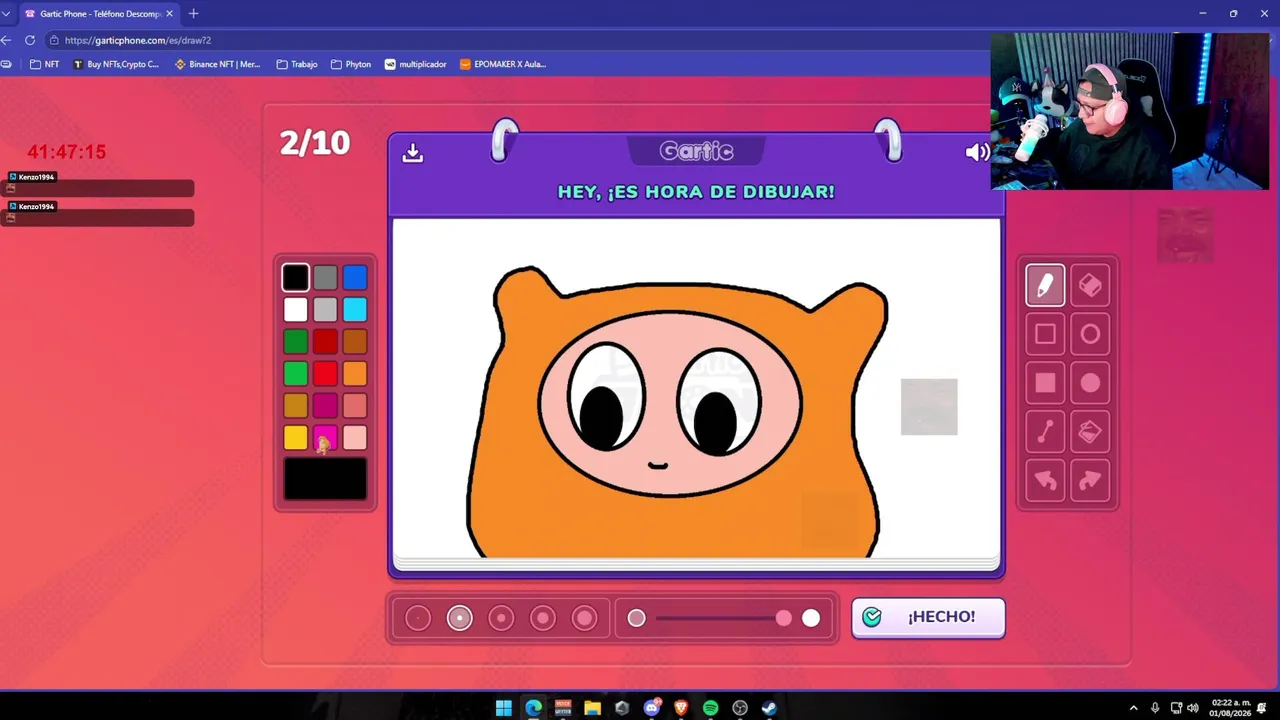Pick the dark red color swatch
This screenshot has width=1280, height=720.
[325, 341]
